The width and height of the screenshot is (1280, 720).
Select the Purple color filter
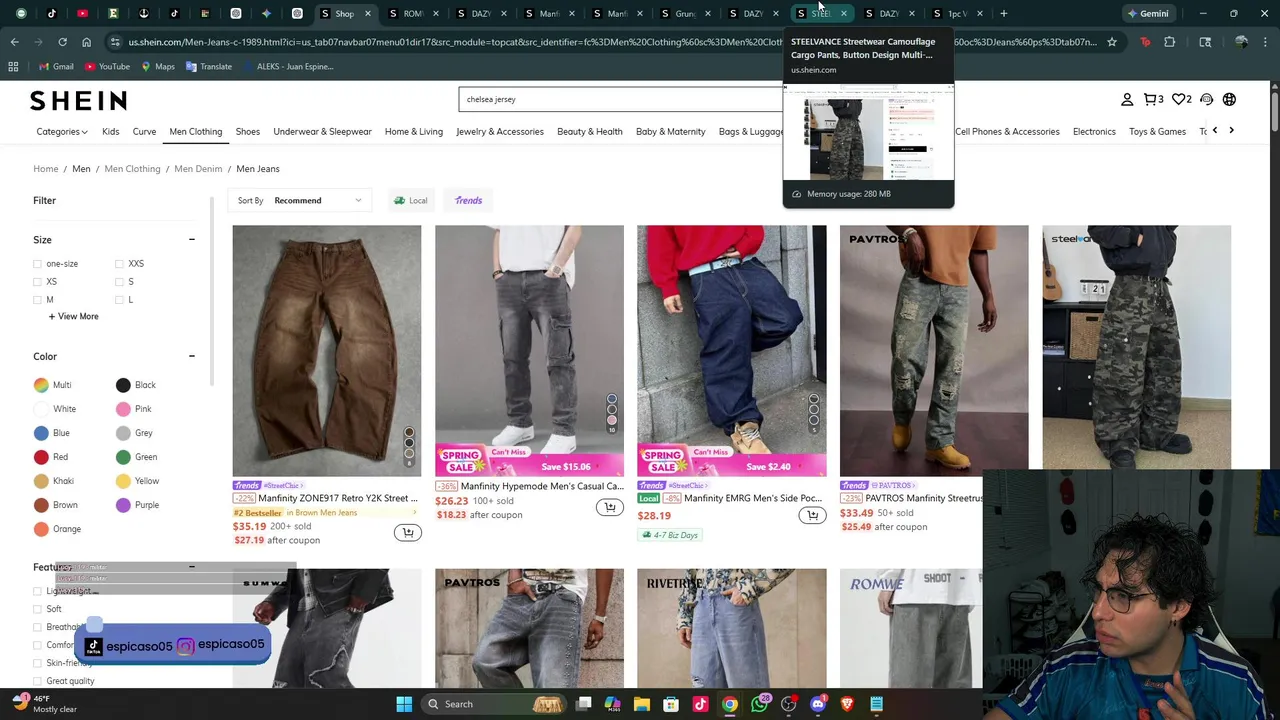[x=137, y=505]
